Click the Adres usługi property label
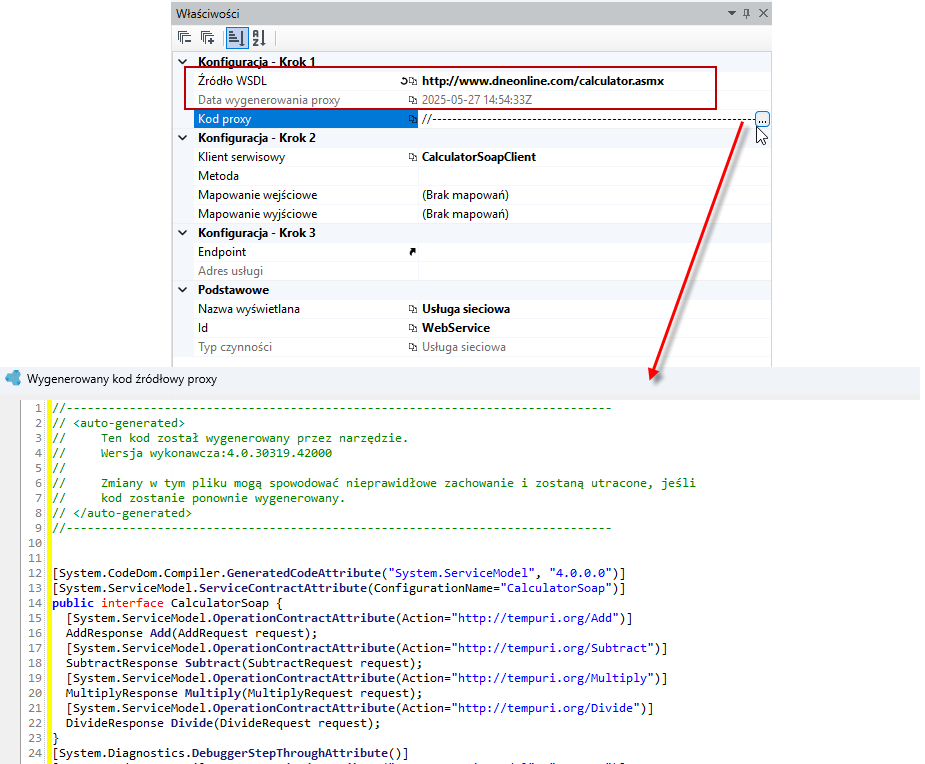The width and height of the screenshot is (925, 764). (x=230, y=271)
